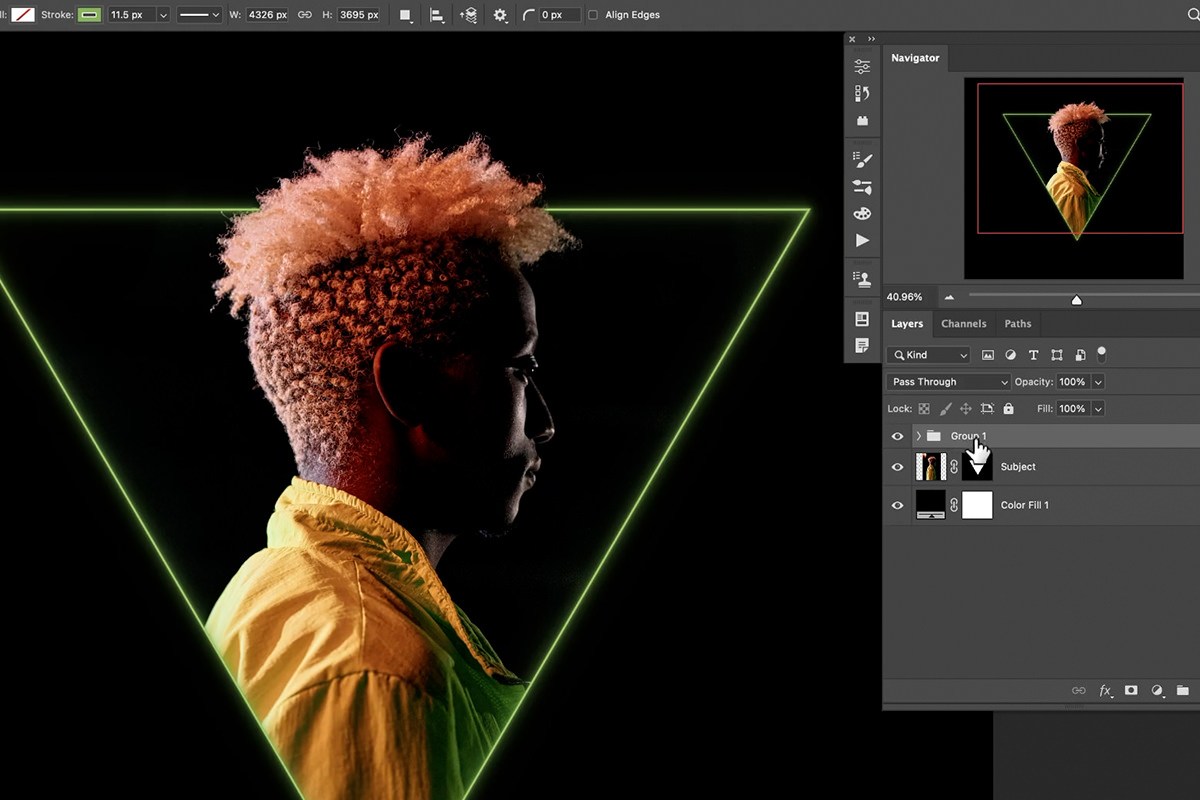Screen dimensions: 1200x800
Task: Open the Notes panel icon
Action: click(862, 345)
